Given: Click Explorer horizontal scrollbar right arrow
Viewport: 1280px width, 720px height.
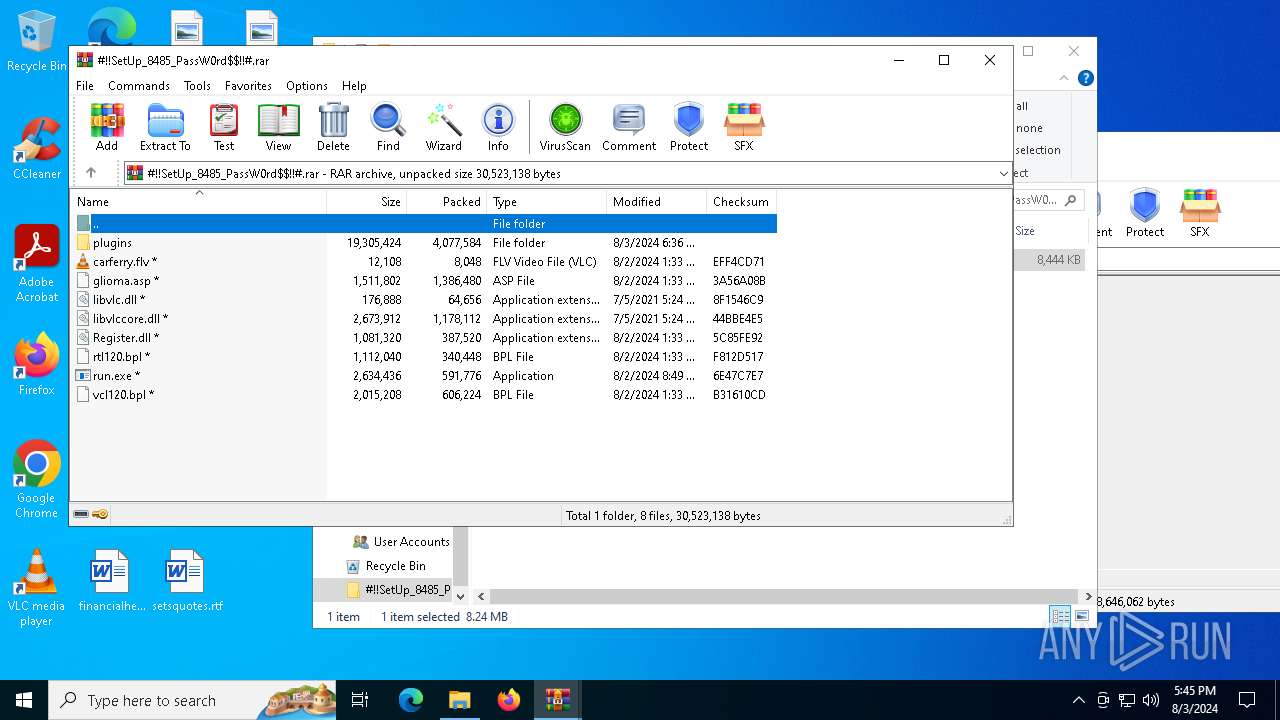Looking at the screenshot, I should (1088, 596).
